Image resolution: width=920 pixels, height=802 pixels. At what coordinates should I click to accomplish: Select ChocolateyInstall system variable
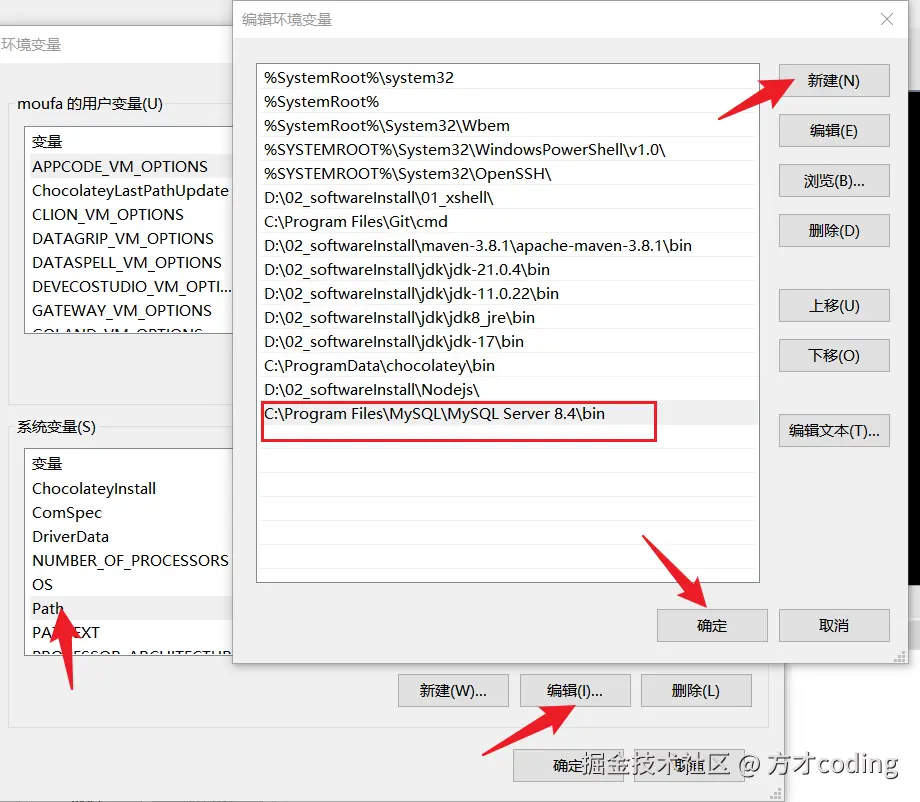click(130, 489)
